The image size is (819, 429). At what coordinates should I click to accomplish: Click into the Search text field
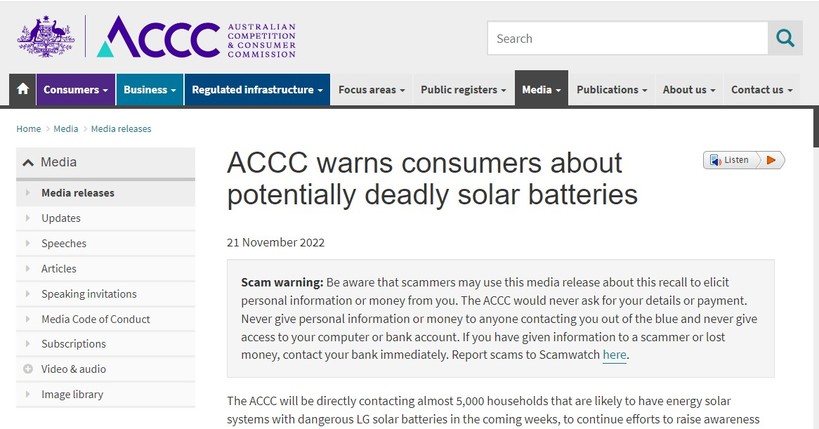tap(627, 39)
